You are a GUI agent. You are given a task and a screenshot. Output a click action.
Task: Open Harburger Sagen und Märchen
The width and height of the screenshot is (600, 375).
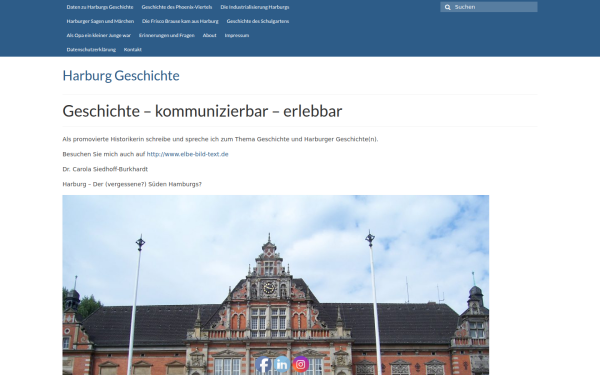pos(100,21)
